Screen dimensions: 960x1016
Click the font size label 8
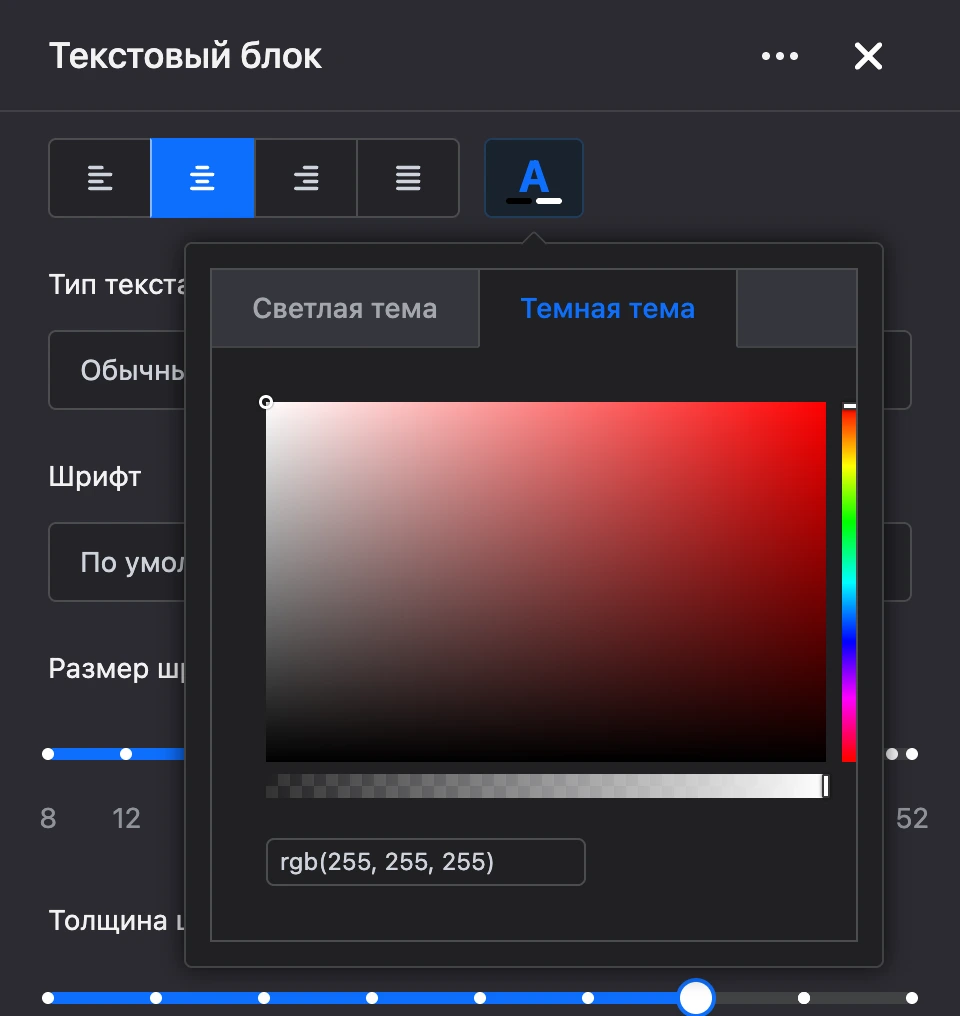tap(48, 818)
